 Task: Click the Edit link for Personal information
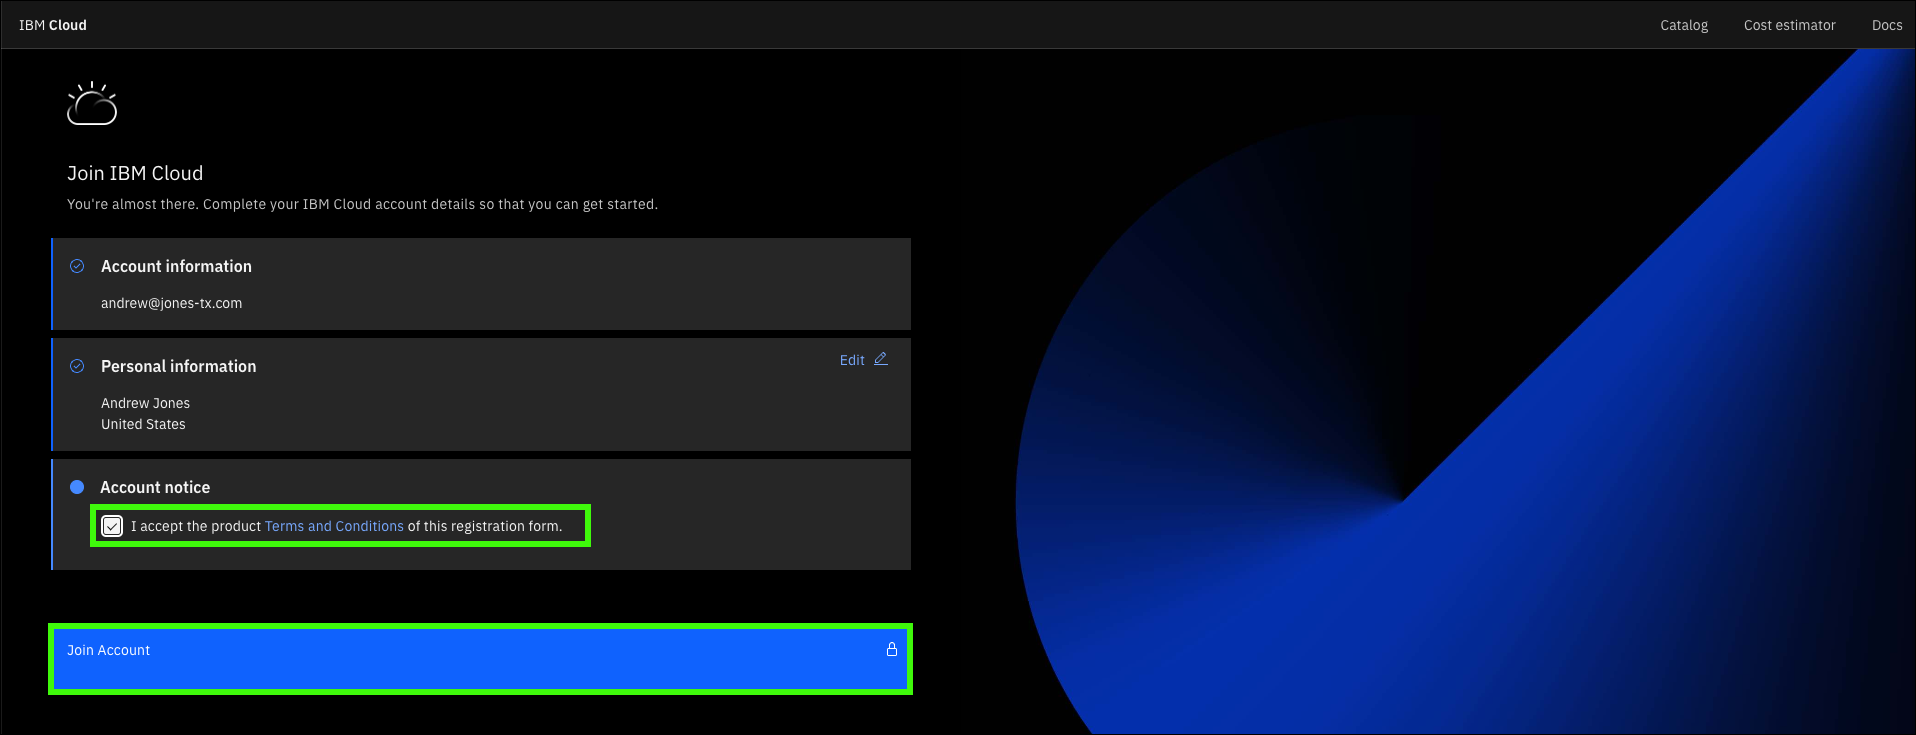(852, 360)
